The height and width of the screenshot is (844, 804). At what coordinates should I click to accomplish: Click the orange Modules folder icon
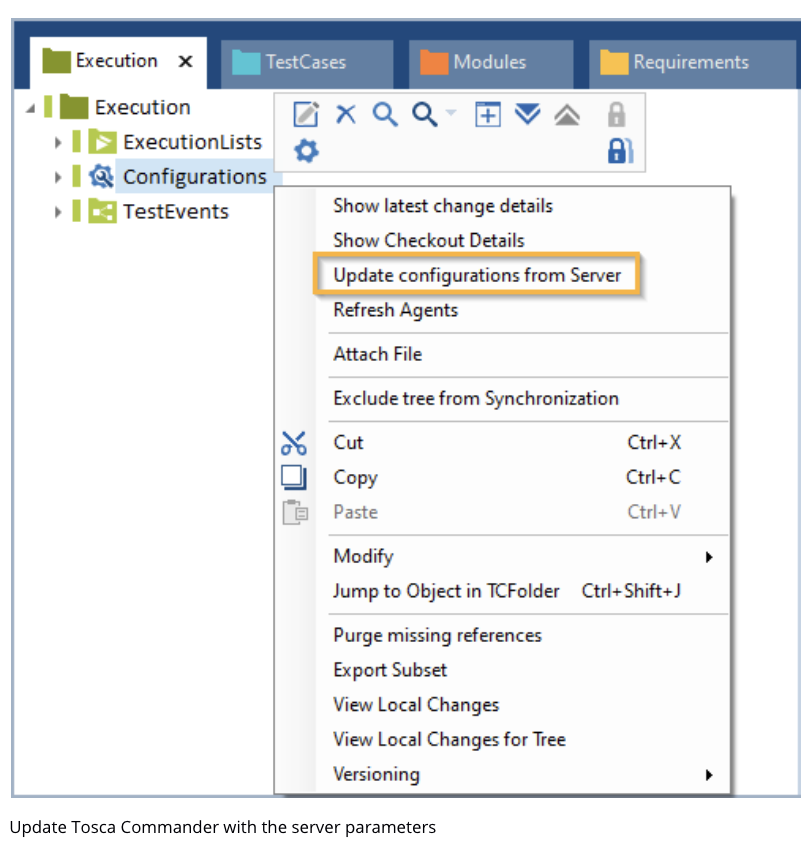click(434, 62)
